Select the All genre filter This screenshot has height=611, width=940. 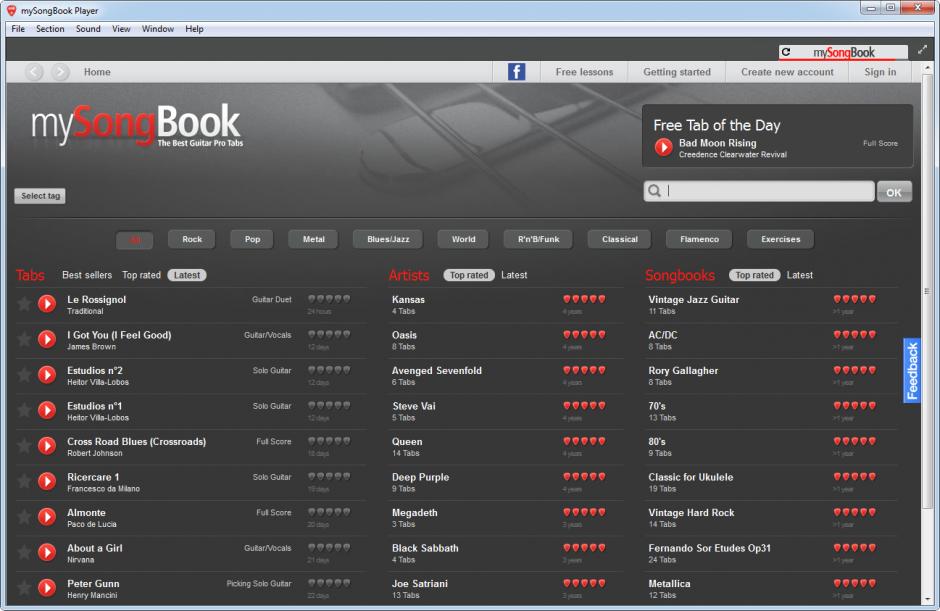point(135,240)
